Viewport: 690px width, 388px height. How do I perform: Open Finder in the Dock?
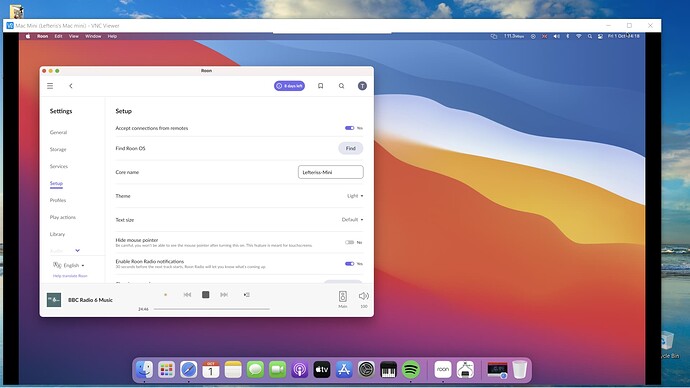[x=144, y=370]
